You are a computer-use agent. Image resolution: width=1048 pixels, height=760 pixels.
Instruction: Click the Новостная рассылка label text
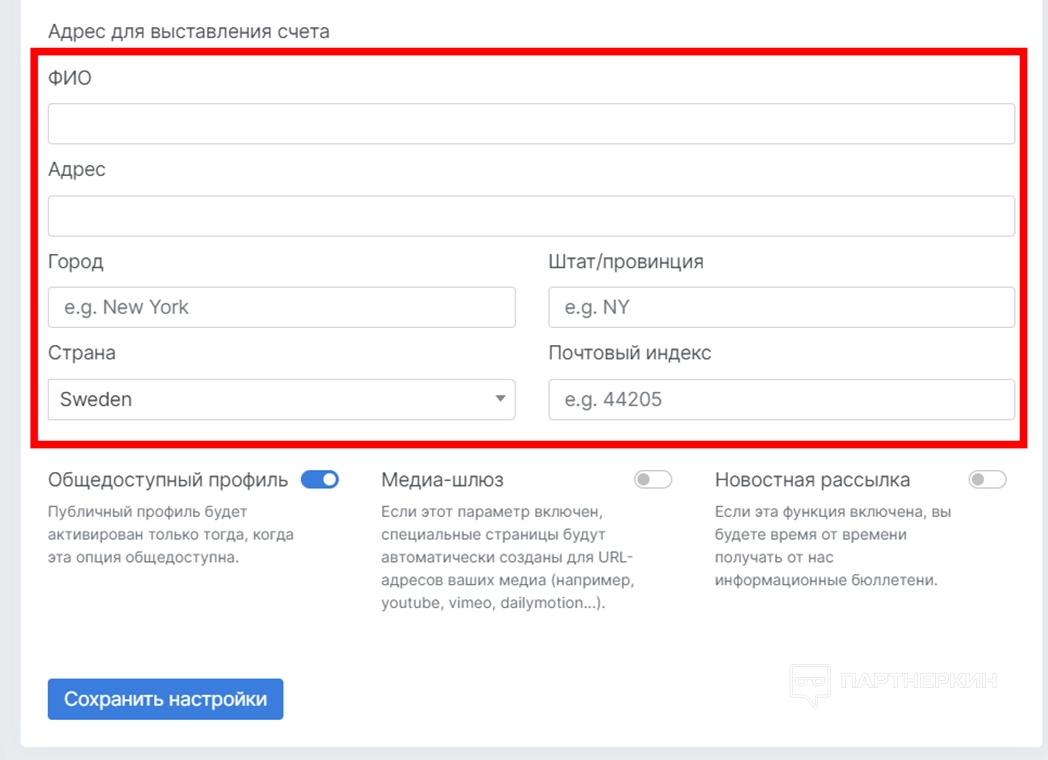pos(812,480)
